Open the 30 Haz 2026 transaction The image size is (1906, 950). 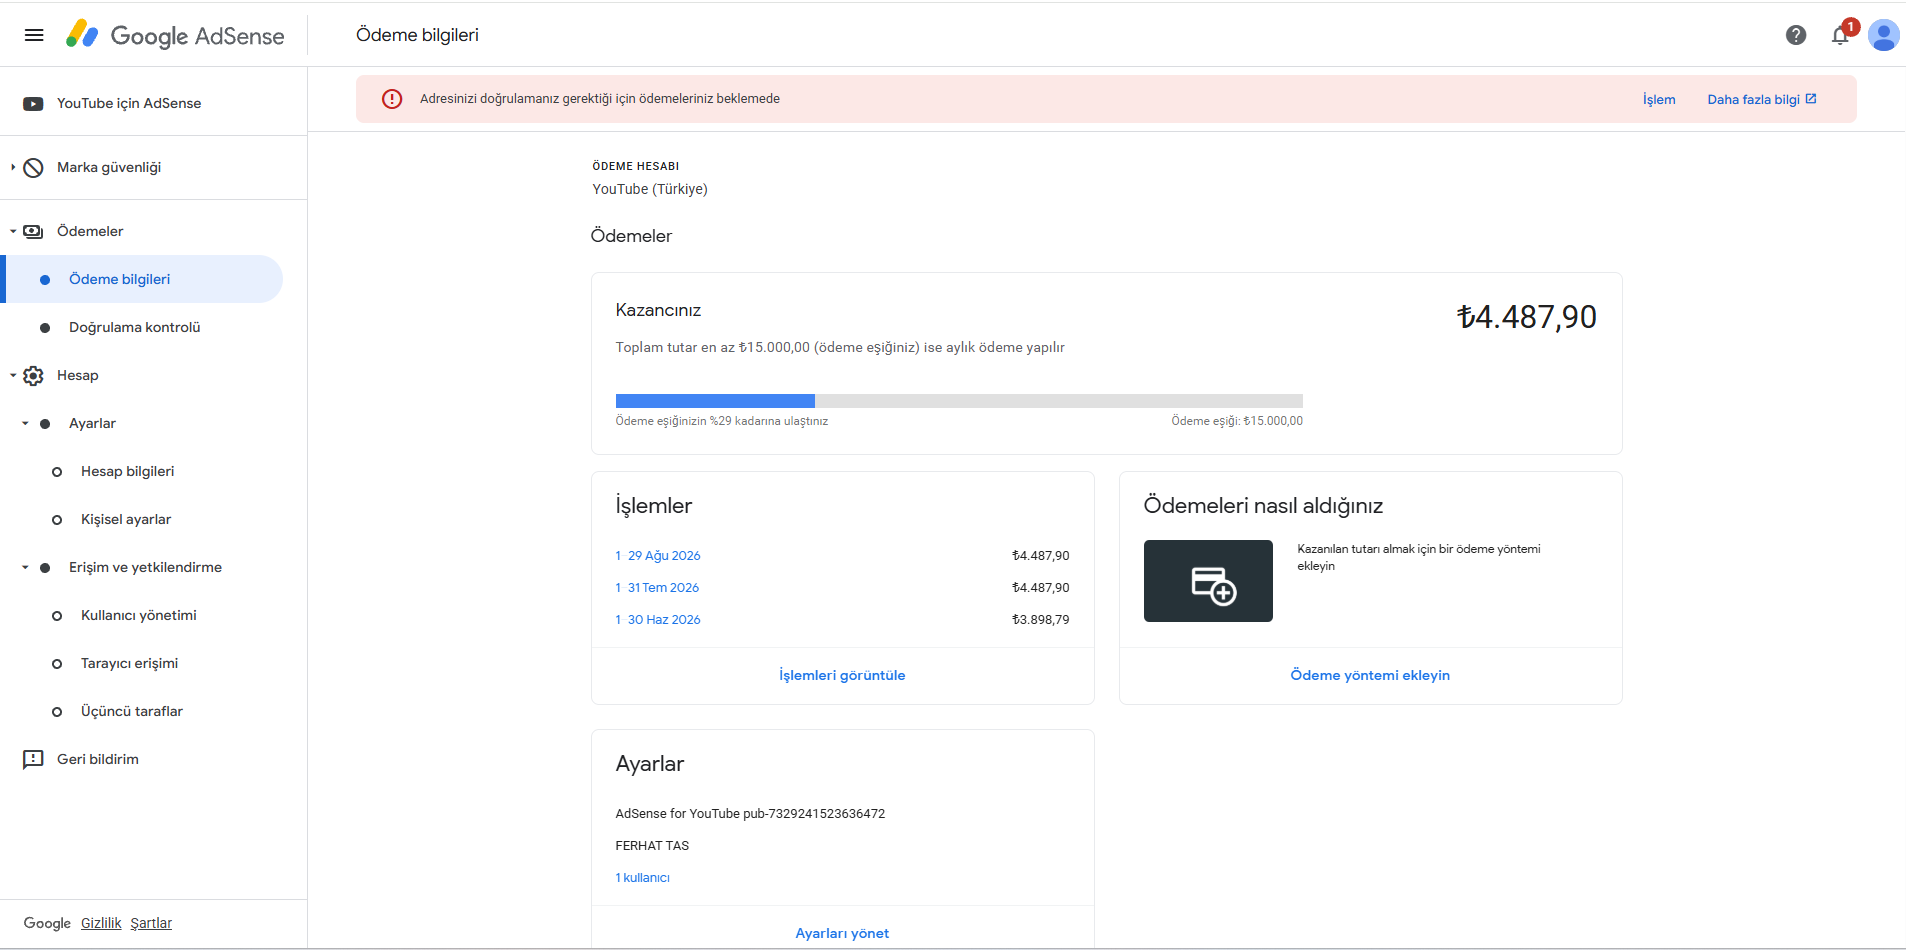tap(658, 620)
